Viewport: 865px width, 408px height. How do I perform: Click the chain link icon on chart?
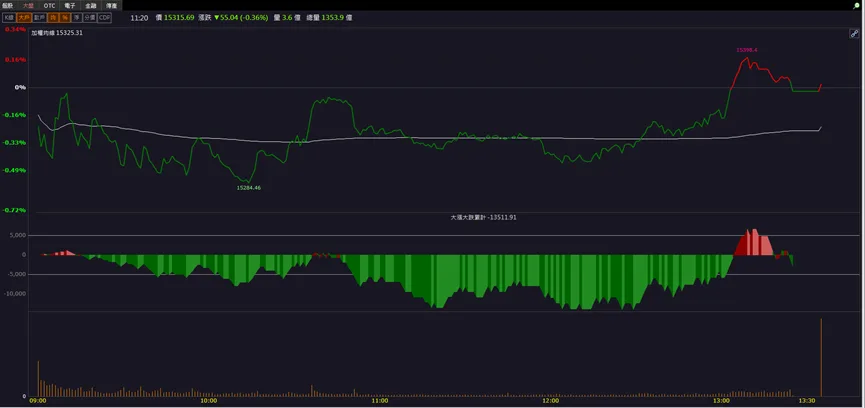[853, 34]
